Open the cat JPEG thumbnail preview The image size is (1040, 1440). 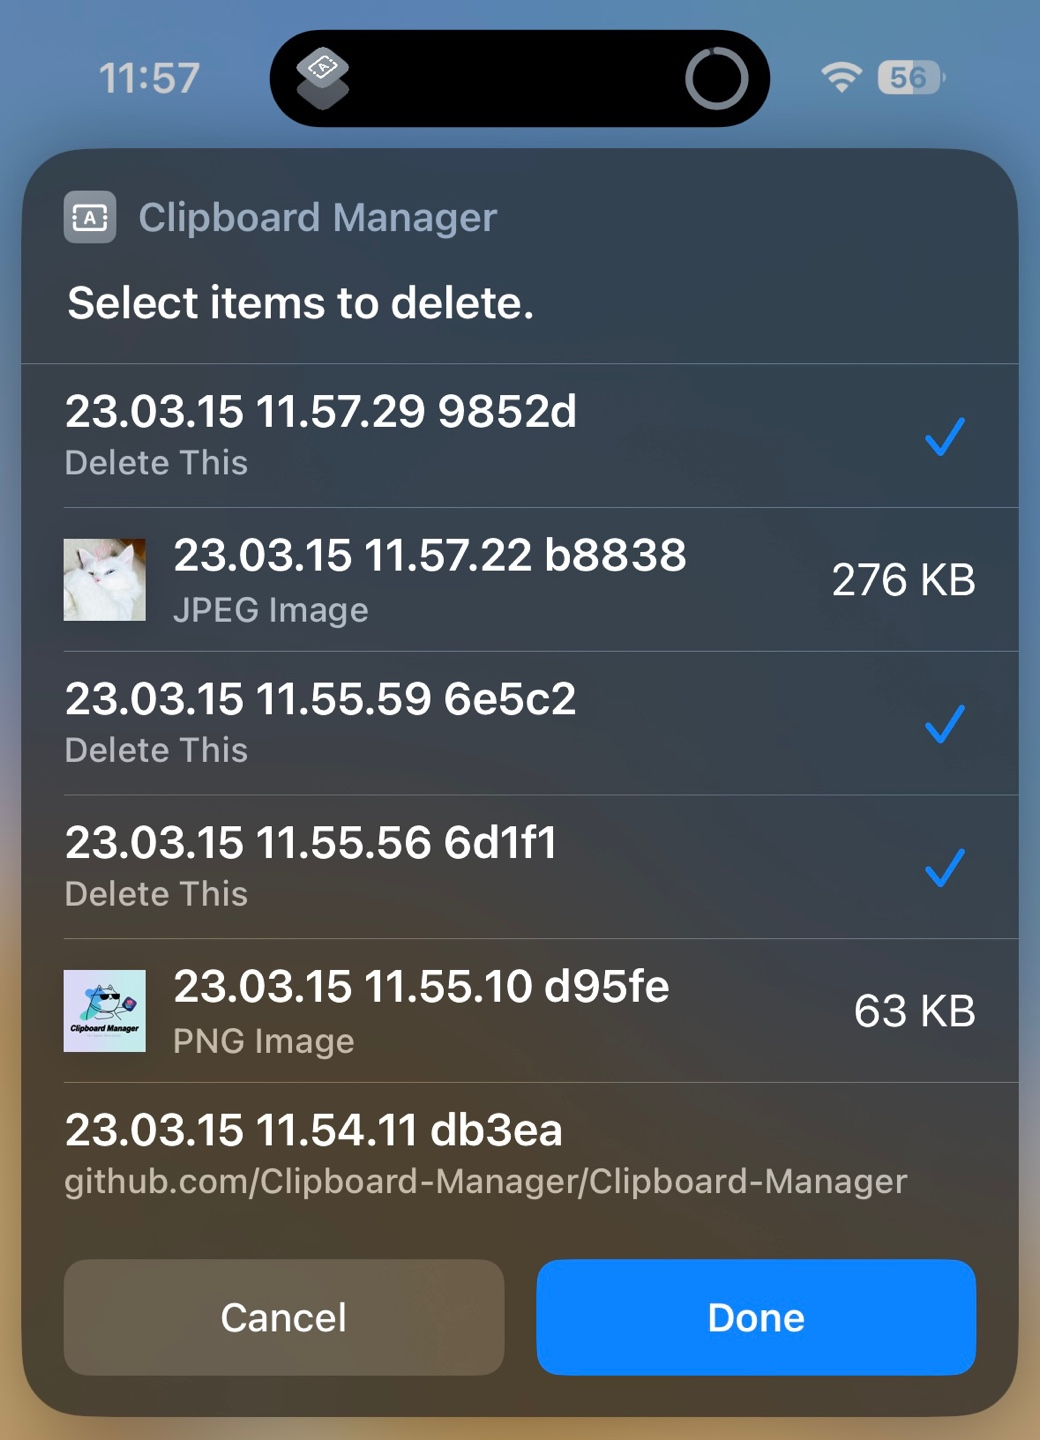[104, 579]
